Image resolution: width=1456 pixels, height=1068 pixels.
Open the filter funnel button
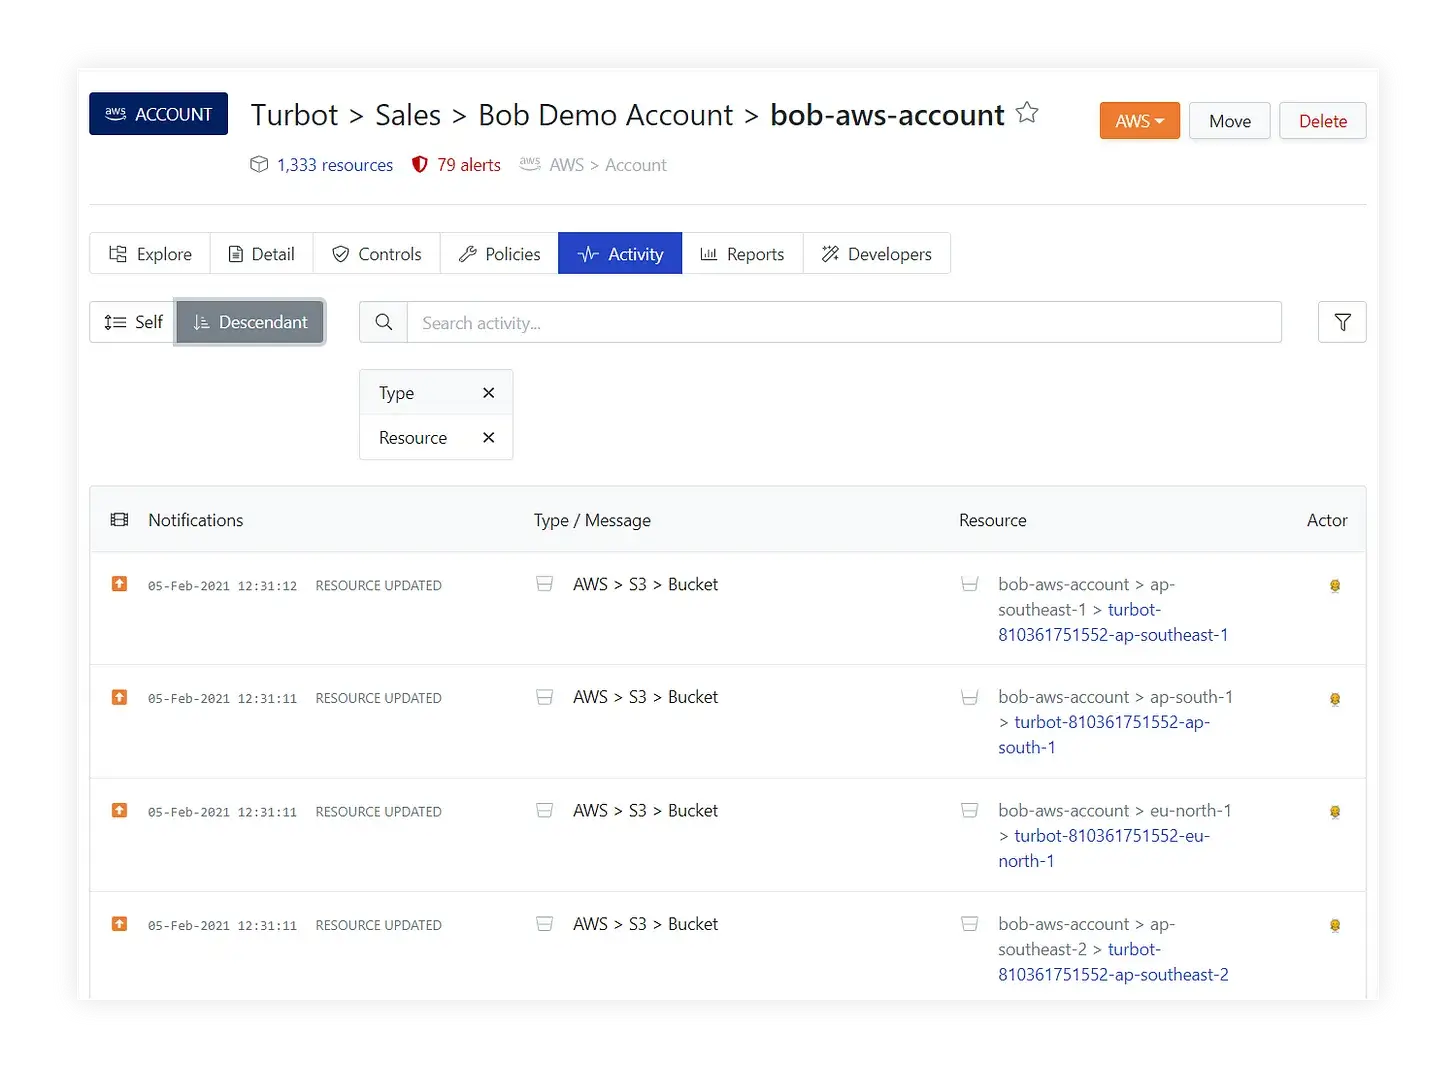tap(1342, 322)
